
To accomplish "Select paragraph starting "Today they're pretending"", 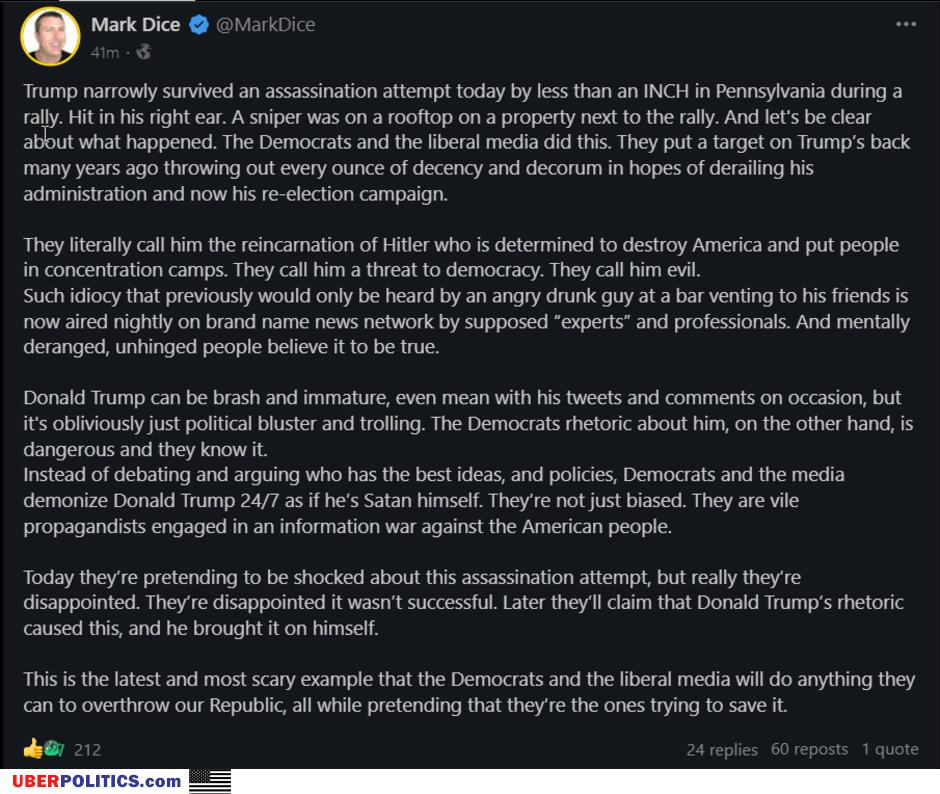I will (x=463, y=603).
